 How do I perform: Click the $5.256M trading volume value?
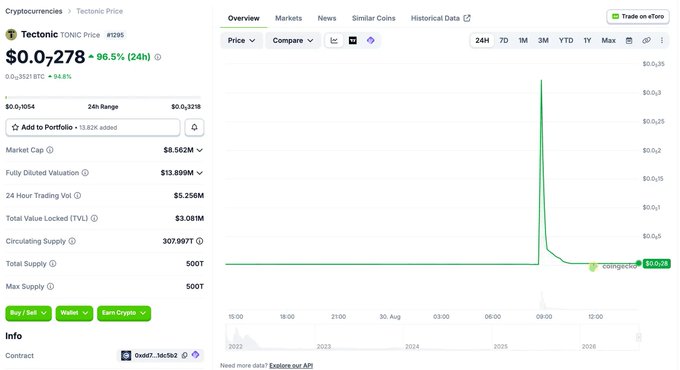189,196
